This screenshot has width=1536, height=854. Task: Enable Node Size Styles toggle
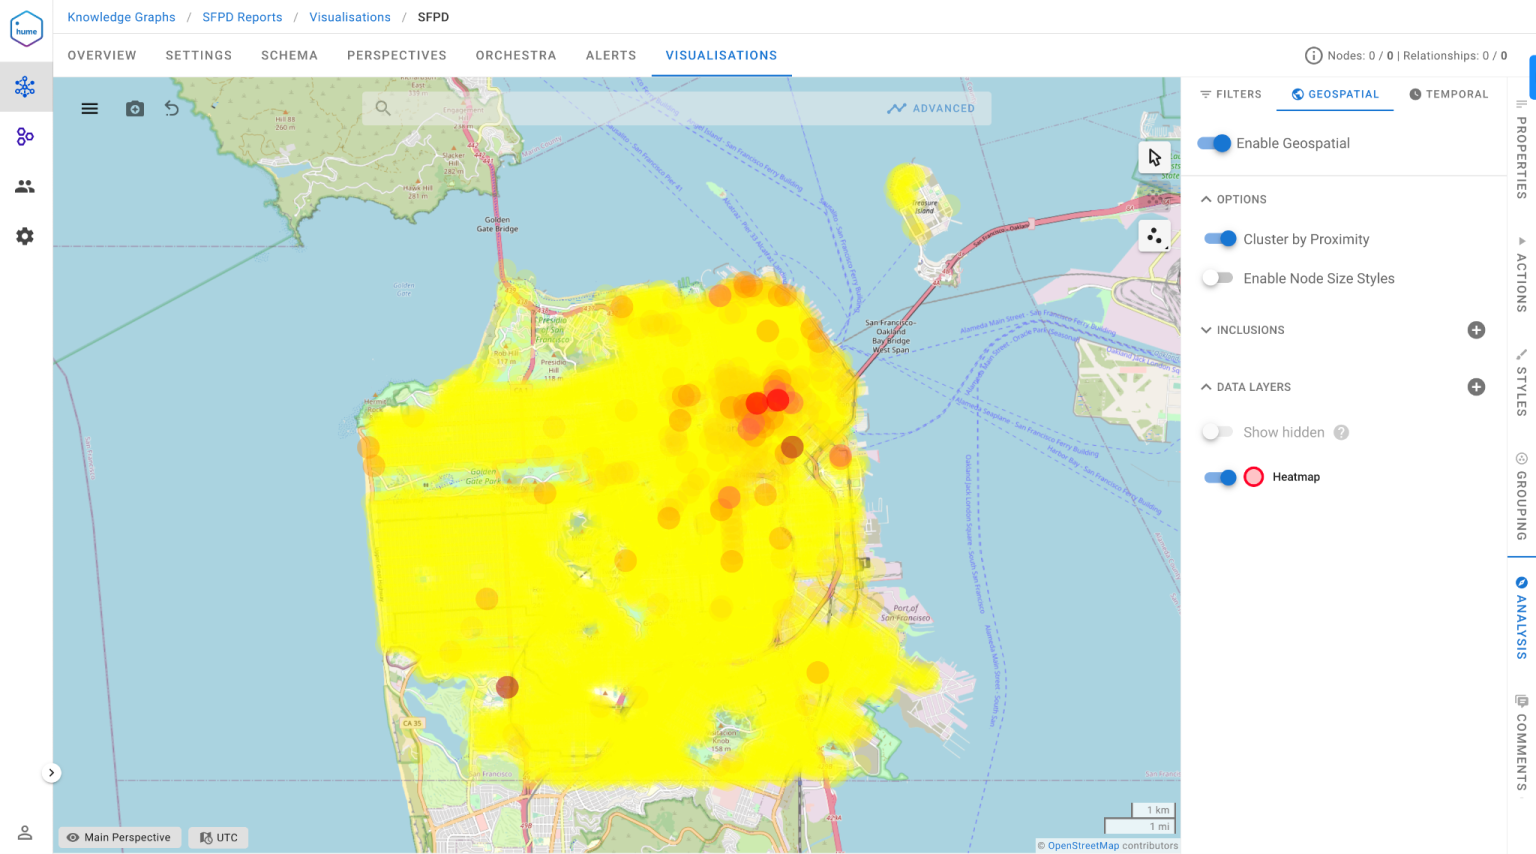(1217, 278)
